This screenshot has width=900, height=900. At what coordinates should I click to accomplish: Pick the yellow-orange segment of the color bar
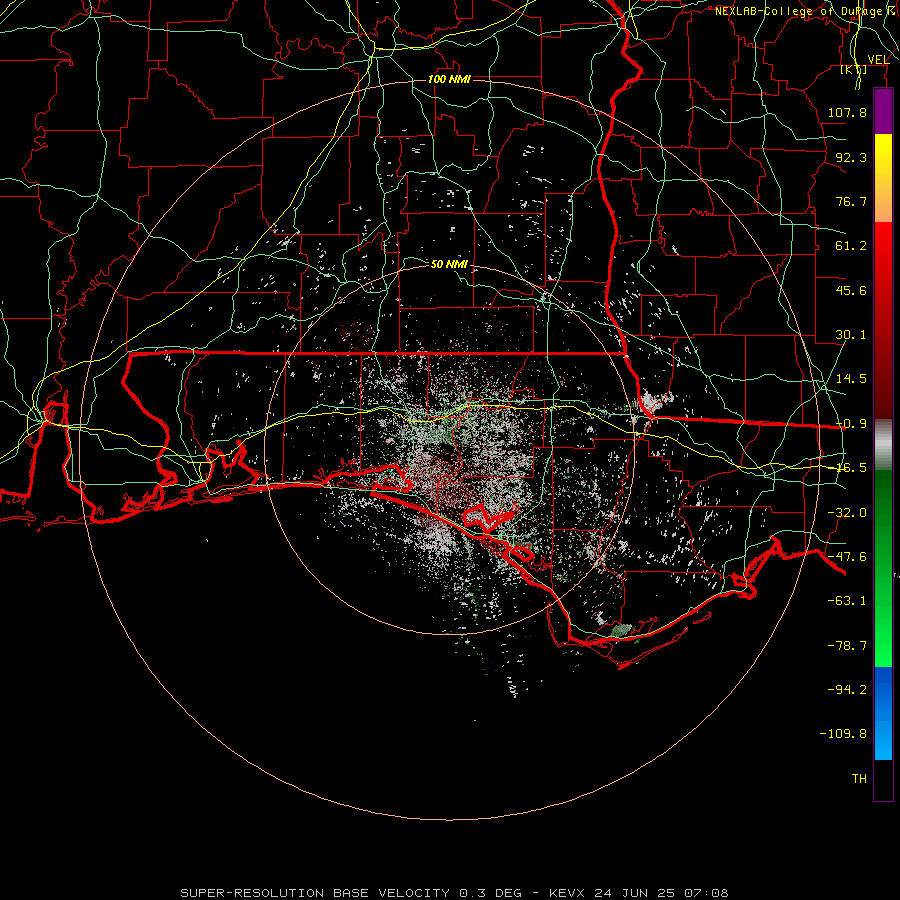pos(883,178)
